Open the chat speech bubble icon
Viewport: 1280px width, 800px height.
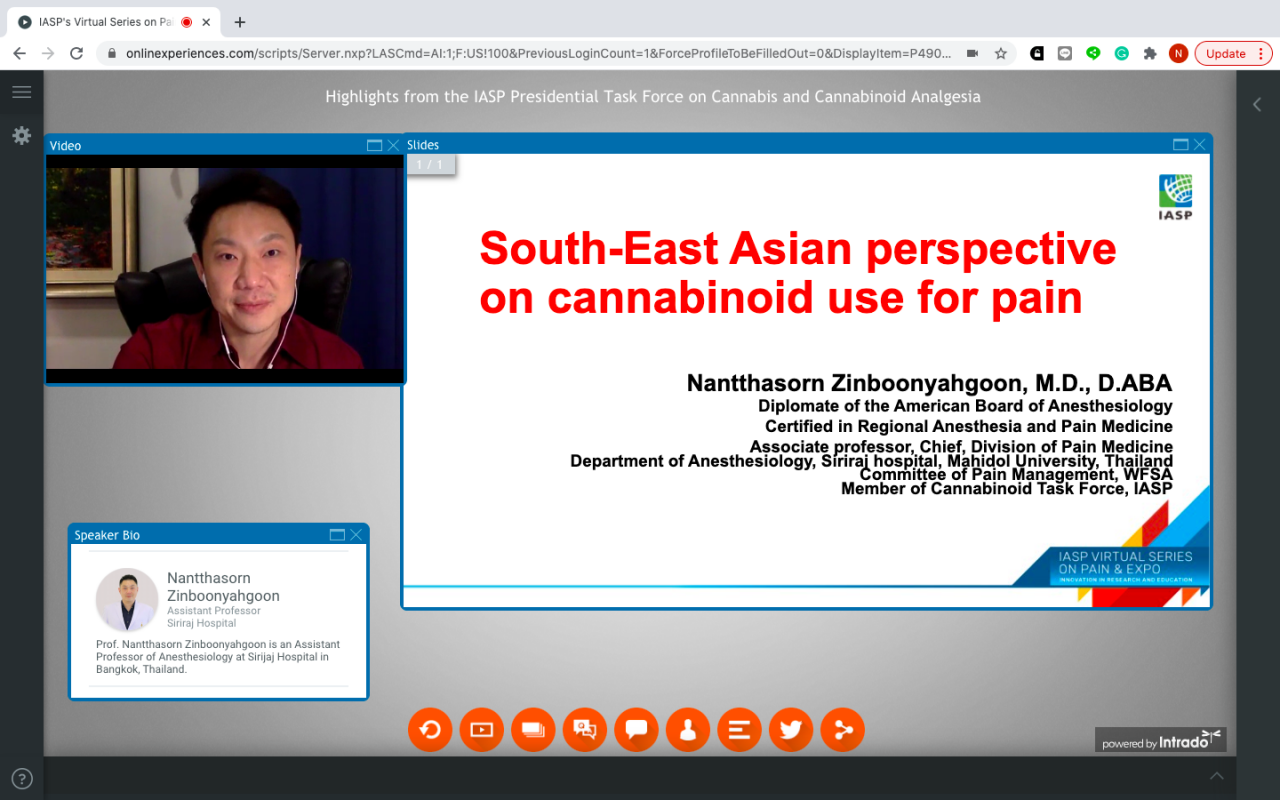click(x=636, y=730)
